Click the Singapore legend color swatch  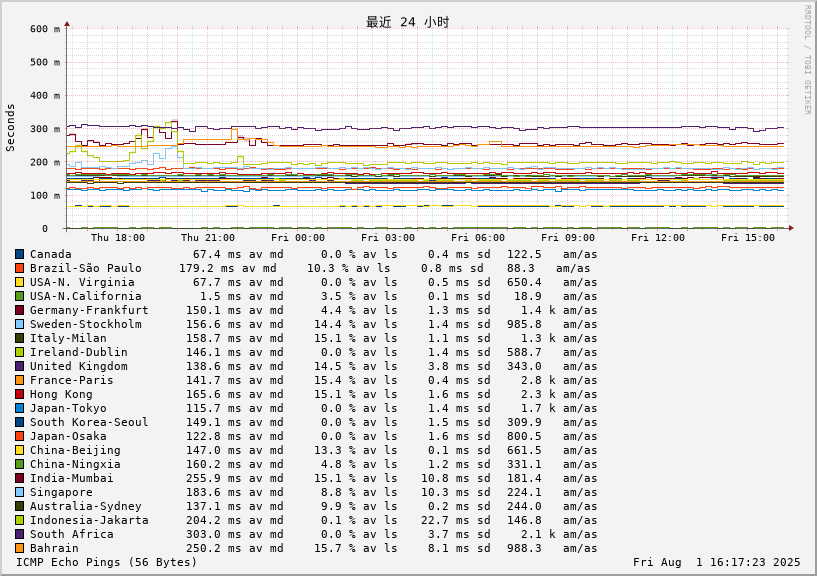[x=19, y=493]
